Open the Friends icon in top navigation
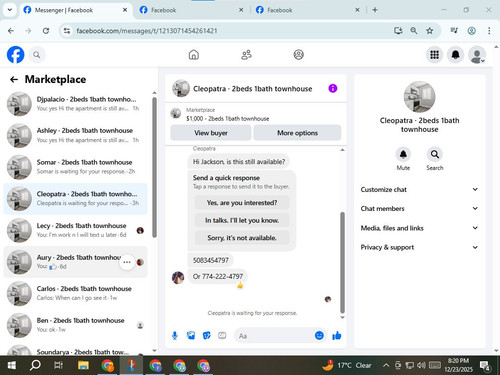This screenshot has height=375, width=500. point(246,55)
